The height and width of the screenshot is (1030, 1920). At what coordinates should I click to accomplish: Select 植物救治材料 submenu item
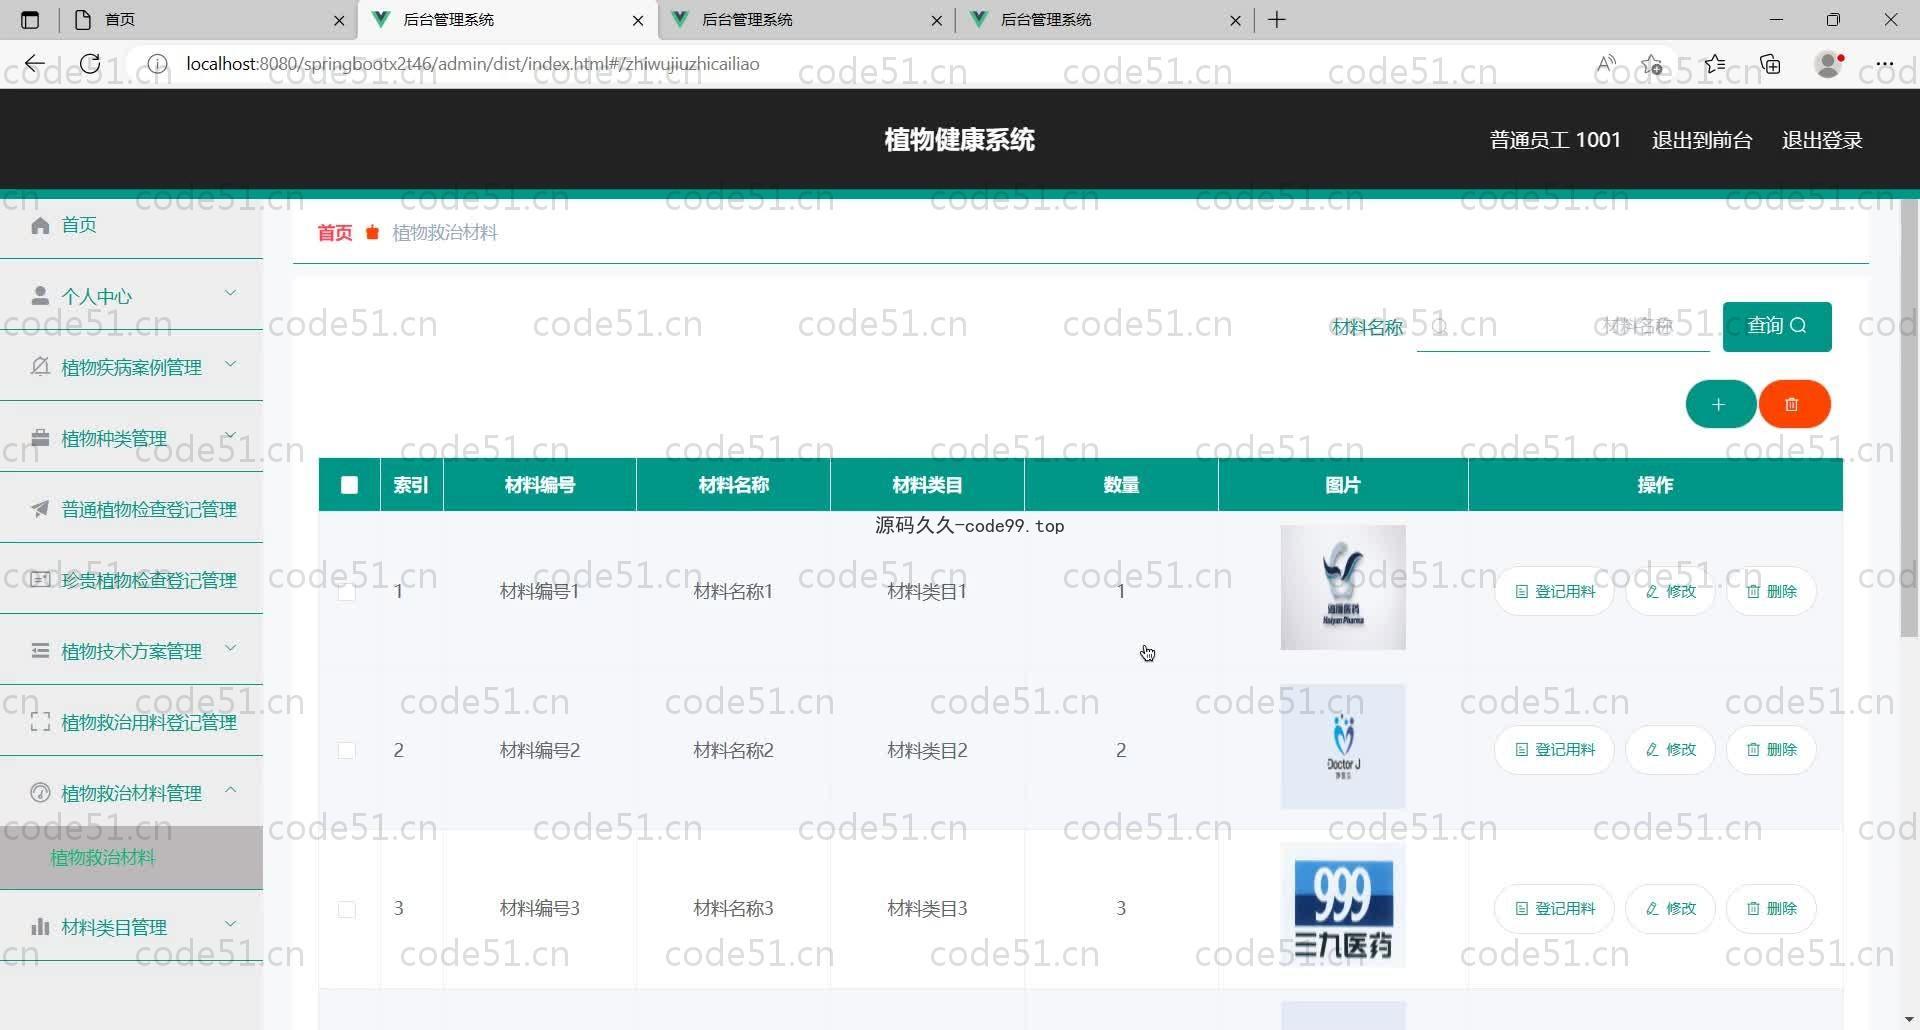(x=131, y=857)
